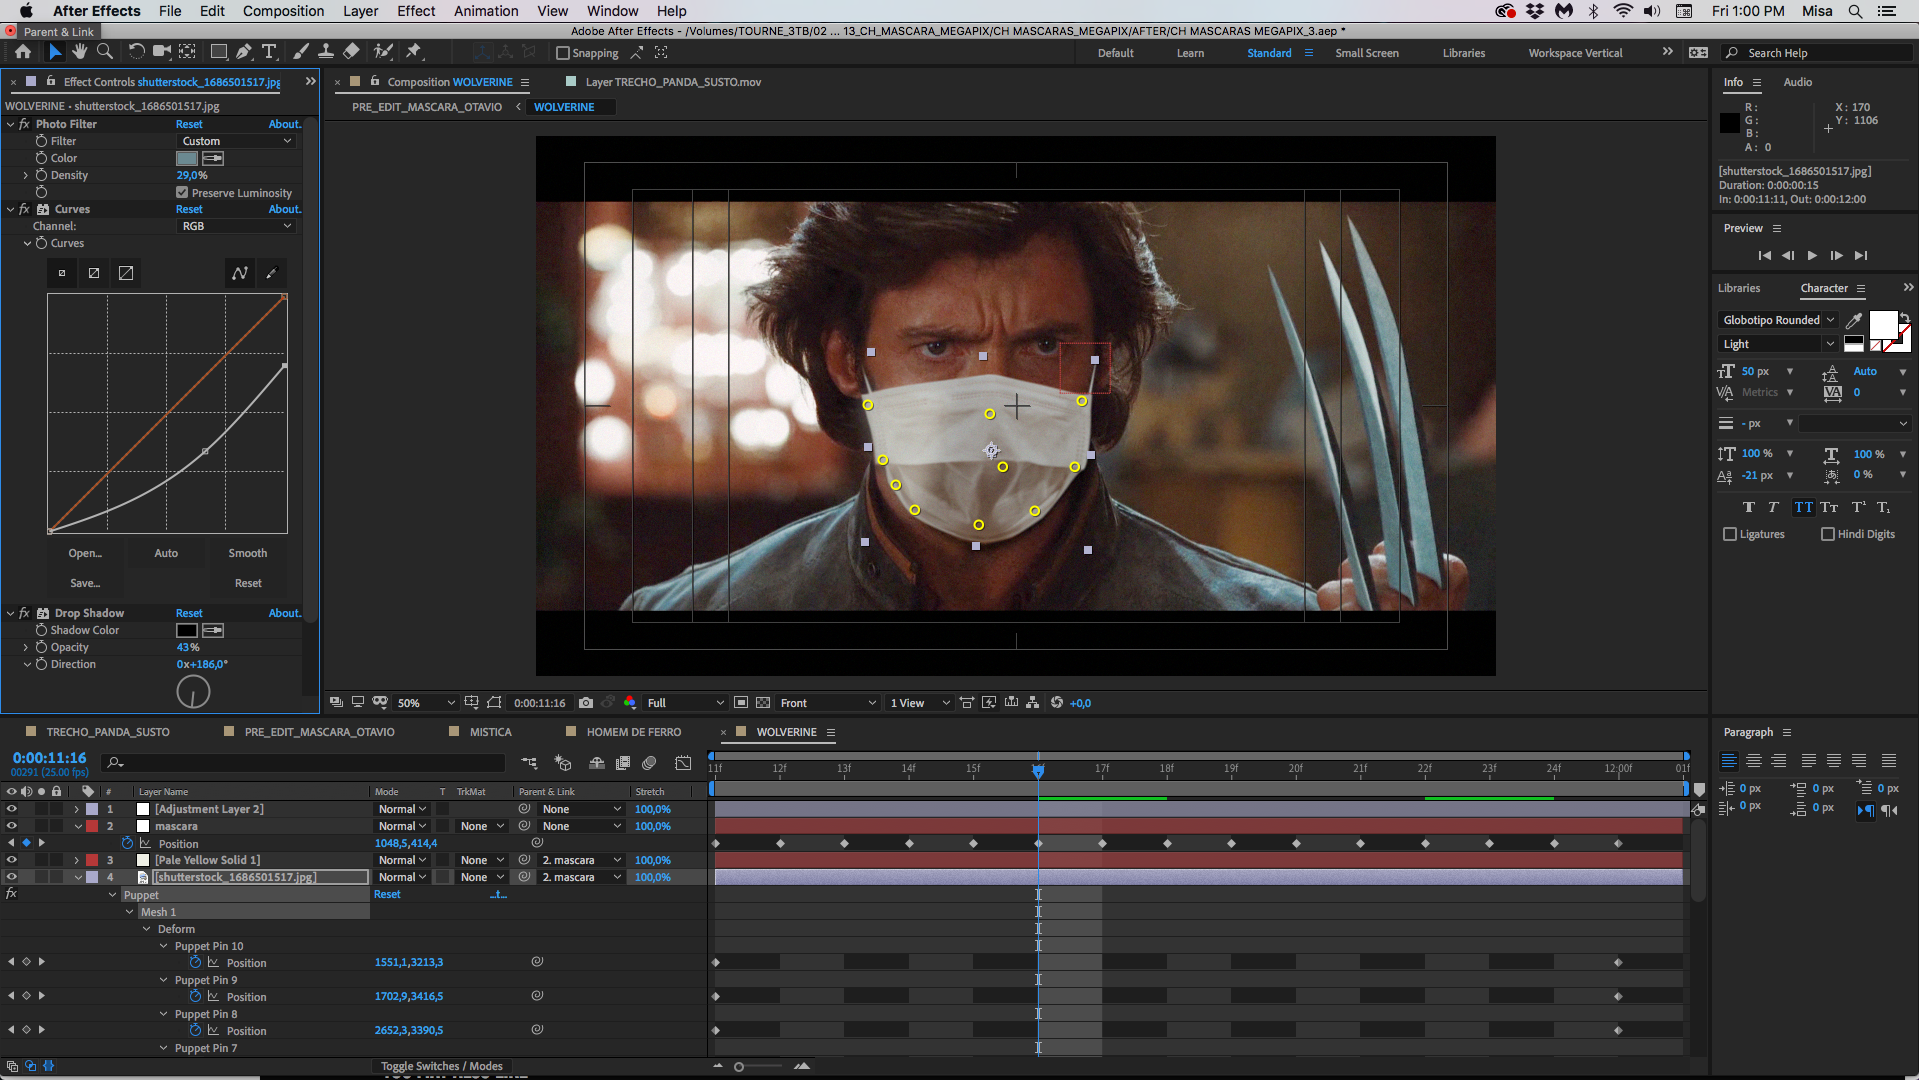Screen dimensions: 1919x1080
Task: Switch to the MISTICA timeline tab
Action: pyautogui.click(x=490, y=732)
